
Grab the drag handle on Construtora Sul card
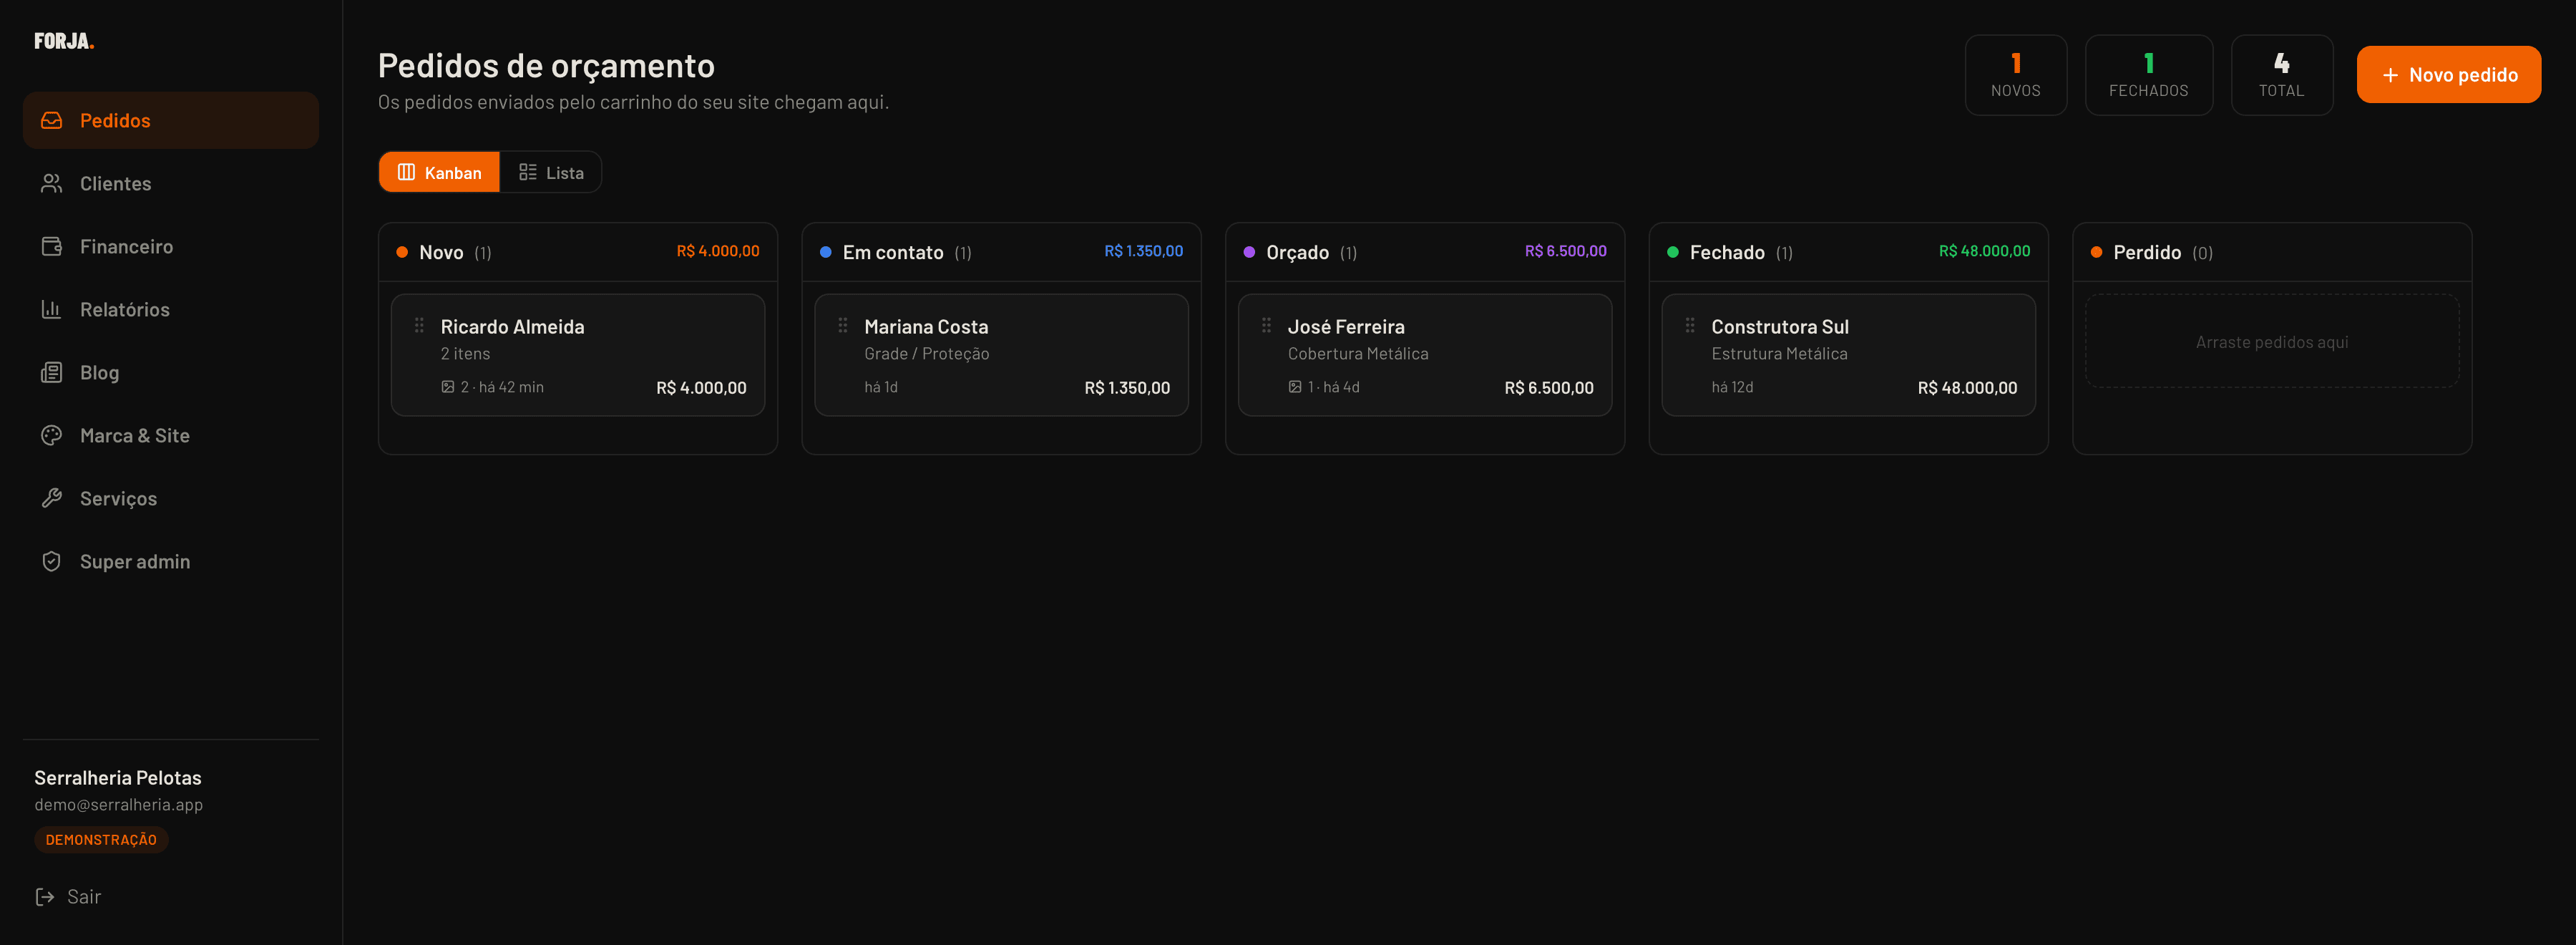[1690, 325]
